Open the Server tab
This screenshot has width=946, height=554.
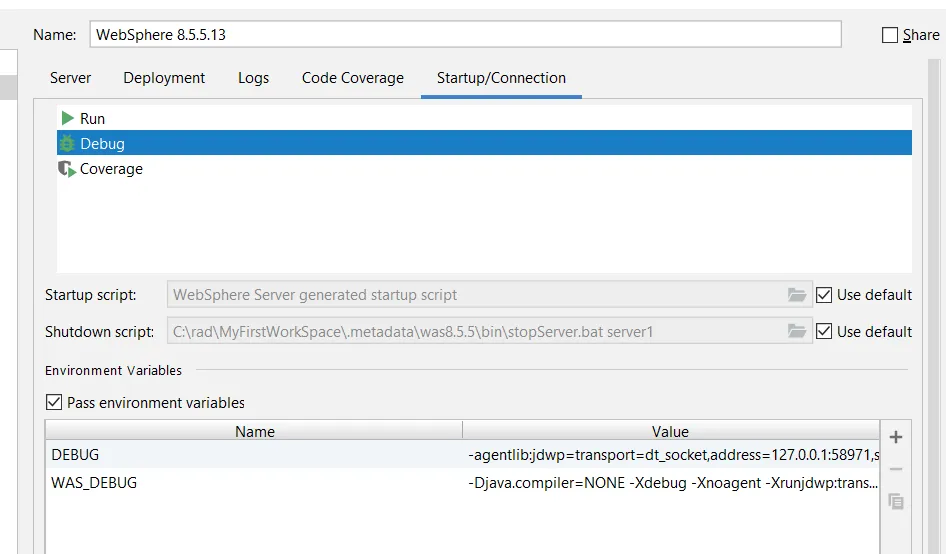tap(71, 78)
